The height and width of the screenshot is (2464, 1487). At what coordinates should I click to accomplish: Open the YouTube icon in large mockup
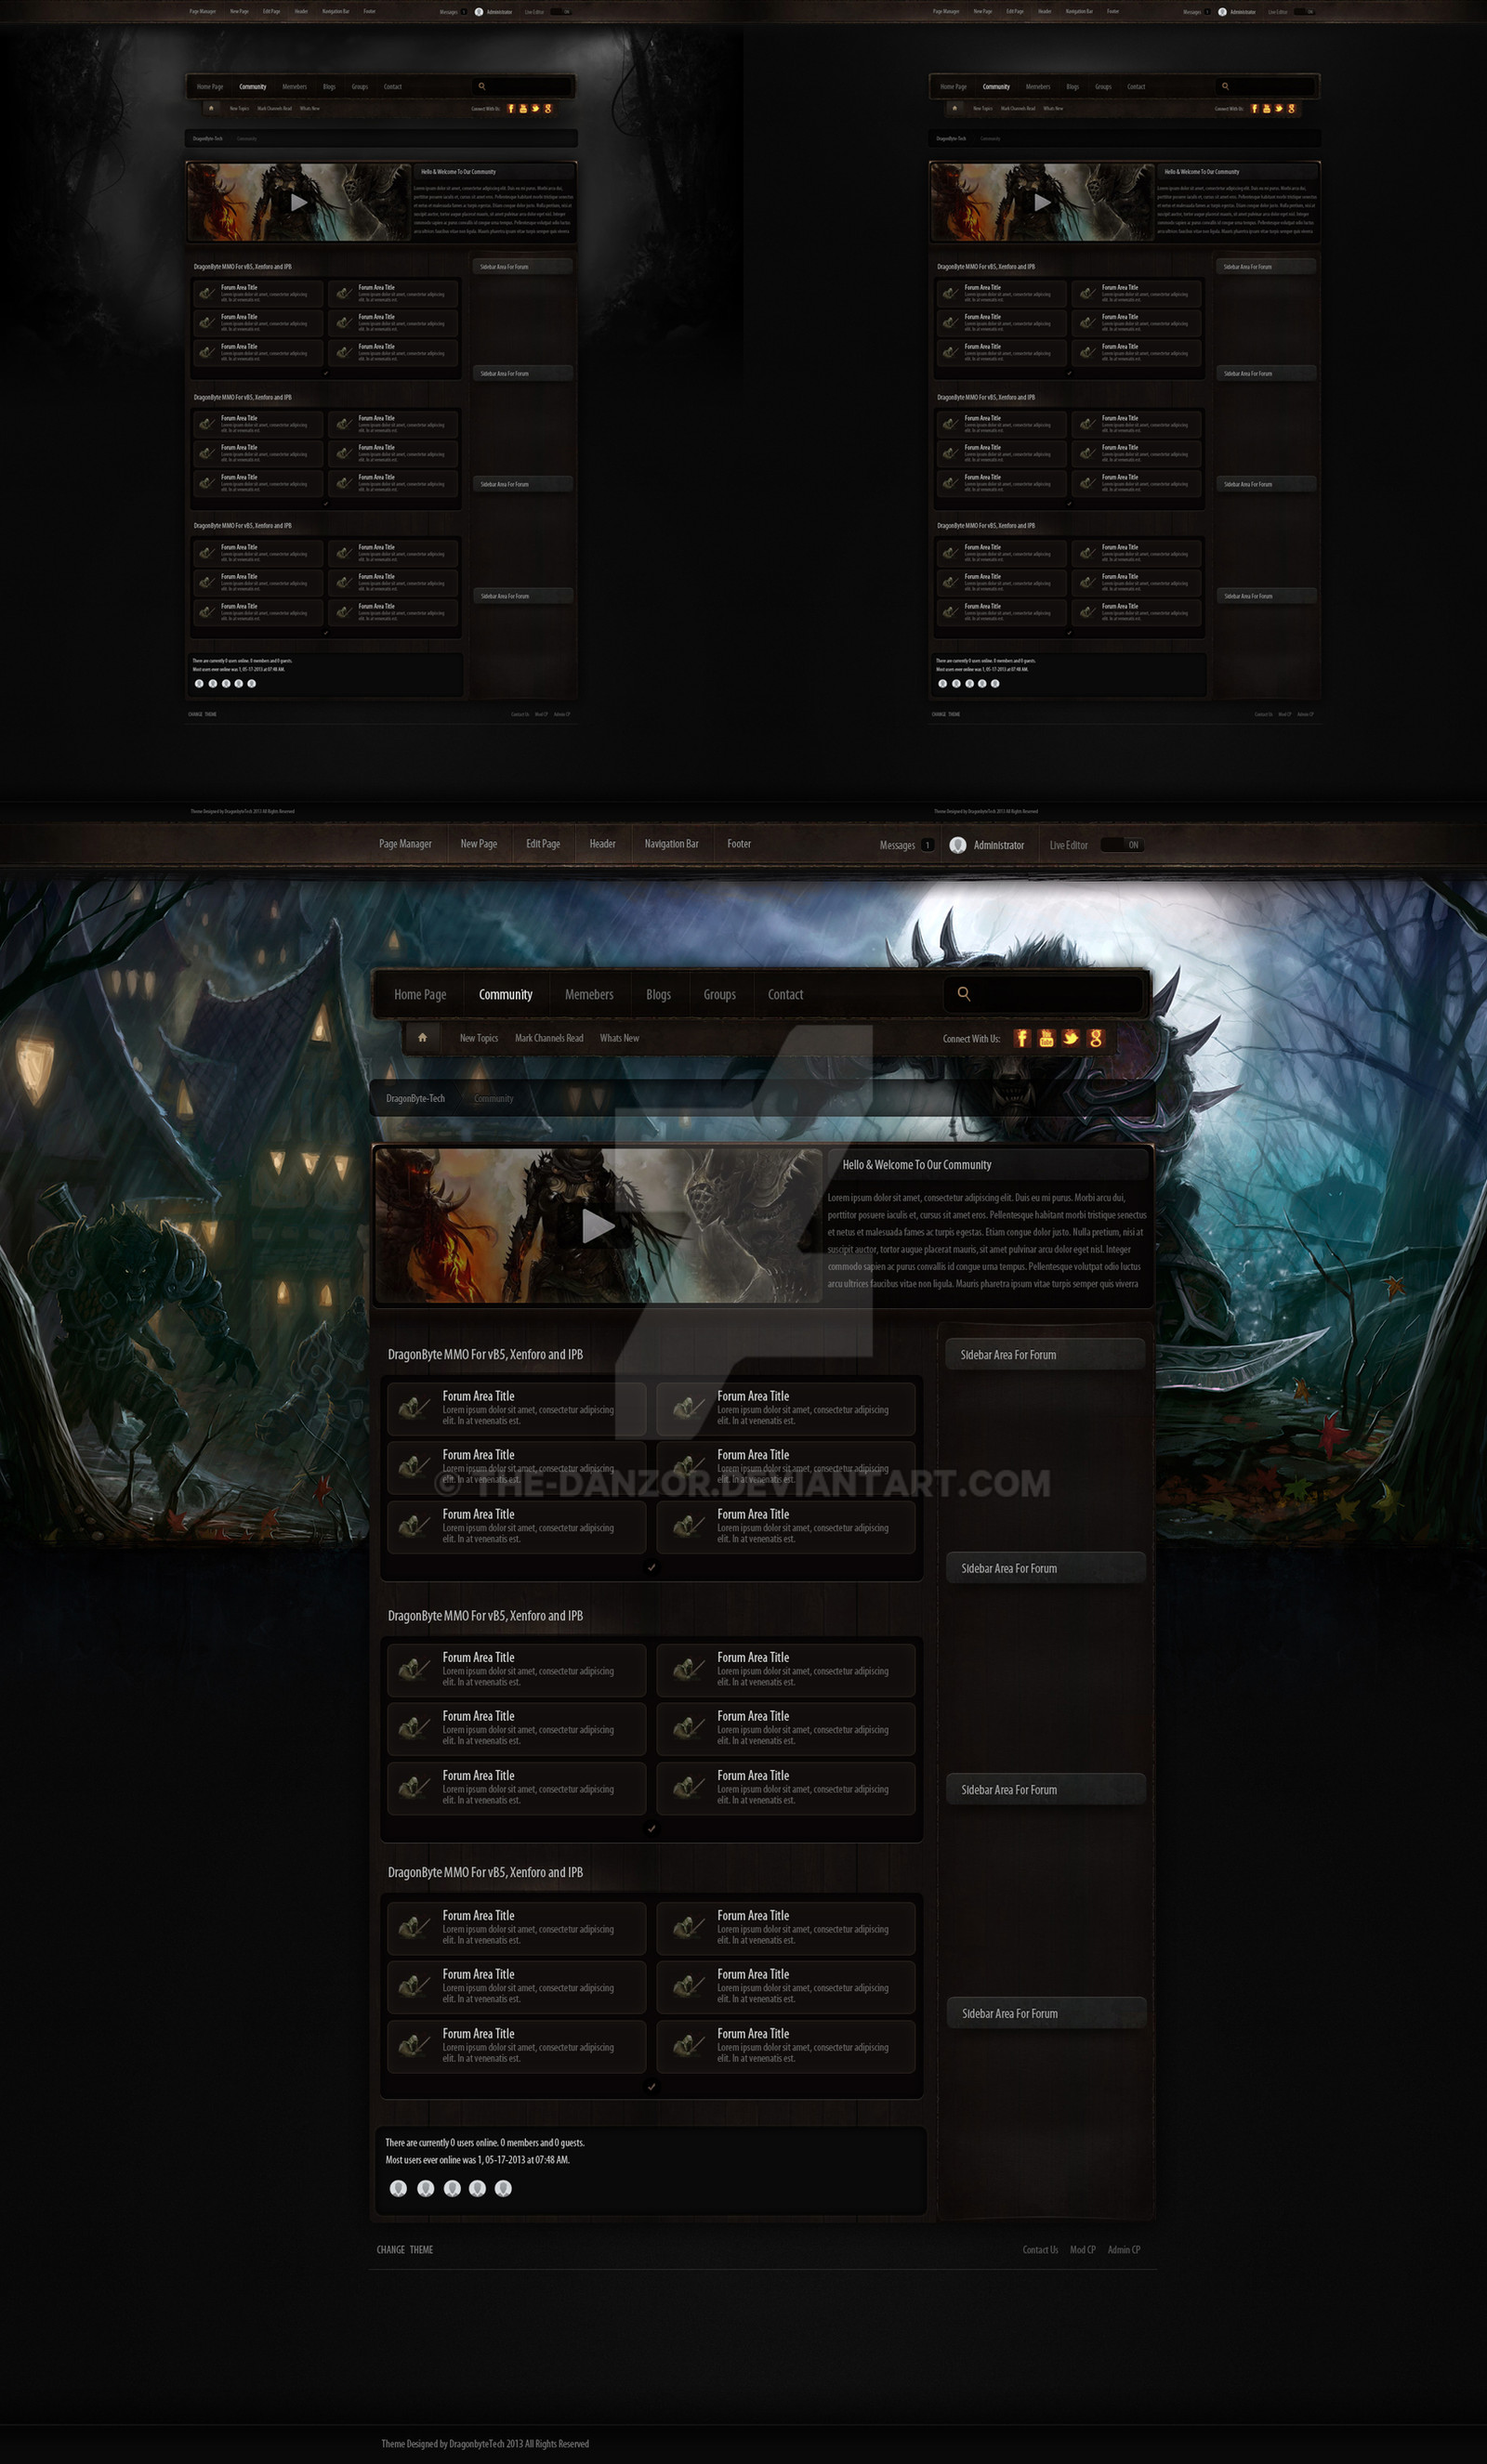pos(1046,1038)
